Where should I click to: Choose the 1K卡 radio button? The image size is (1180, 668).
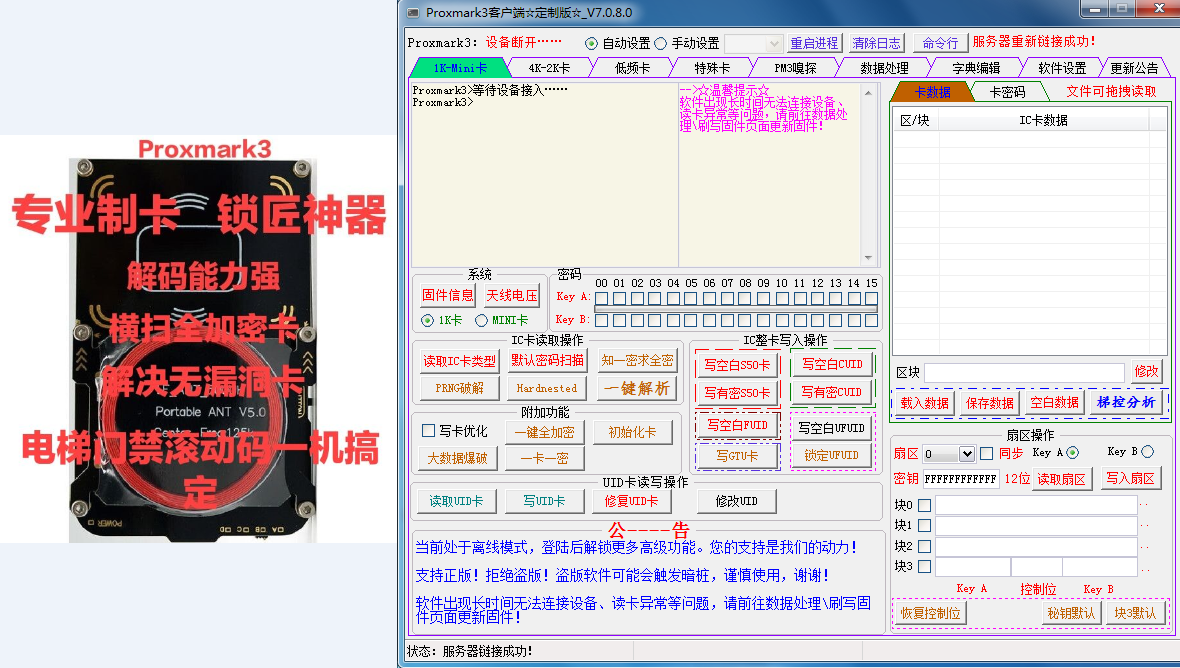427,320
